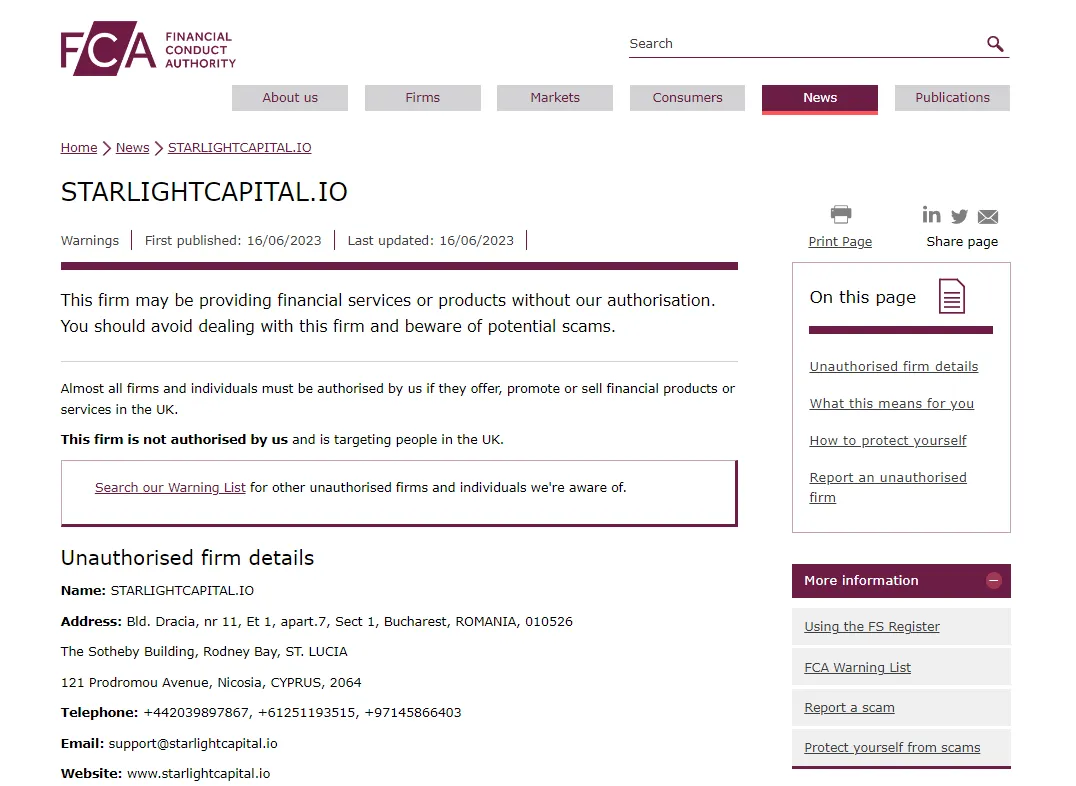1076x786 pixels.
Task: Click the Name: STARLIGHTCAPITAL.IO line
Action: coord(157,590)
